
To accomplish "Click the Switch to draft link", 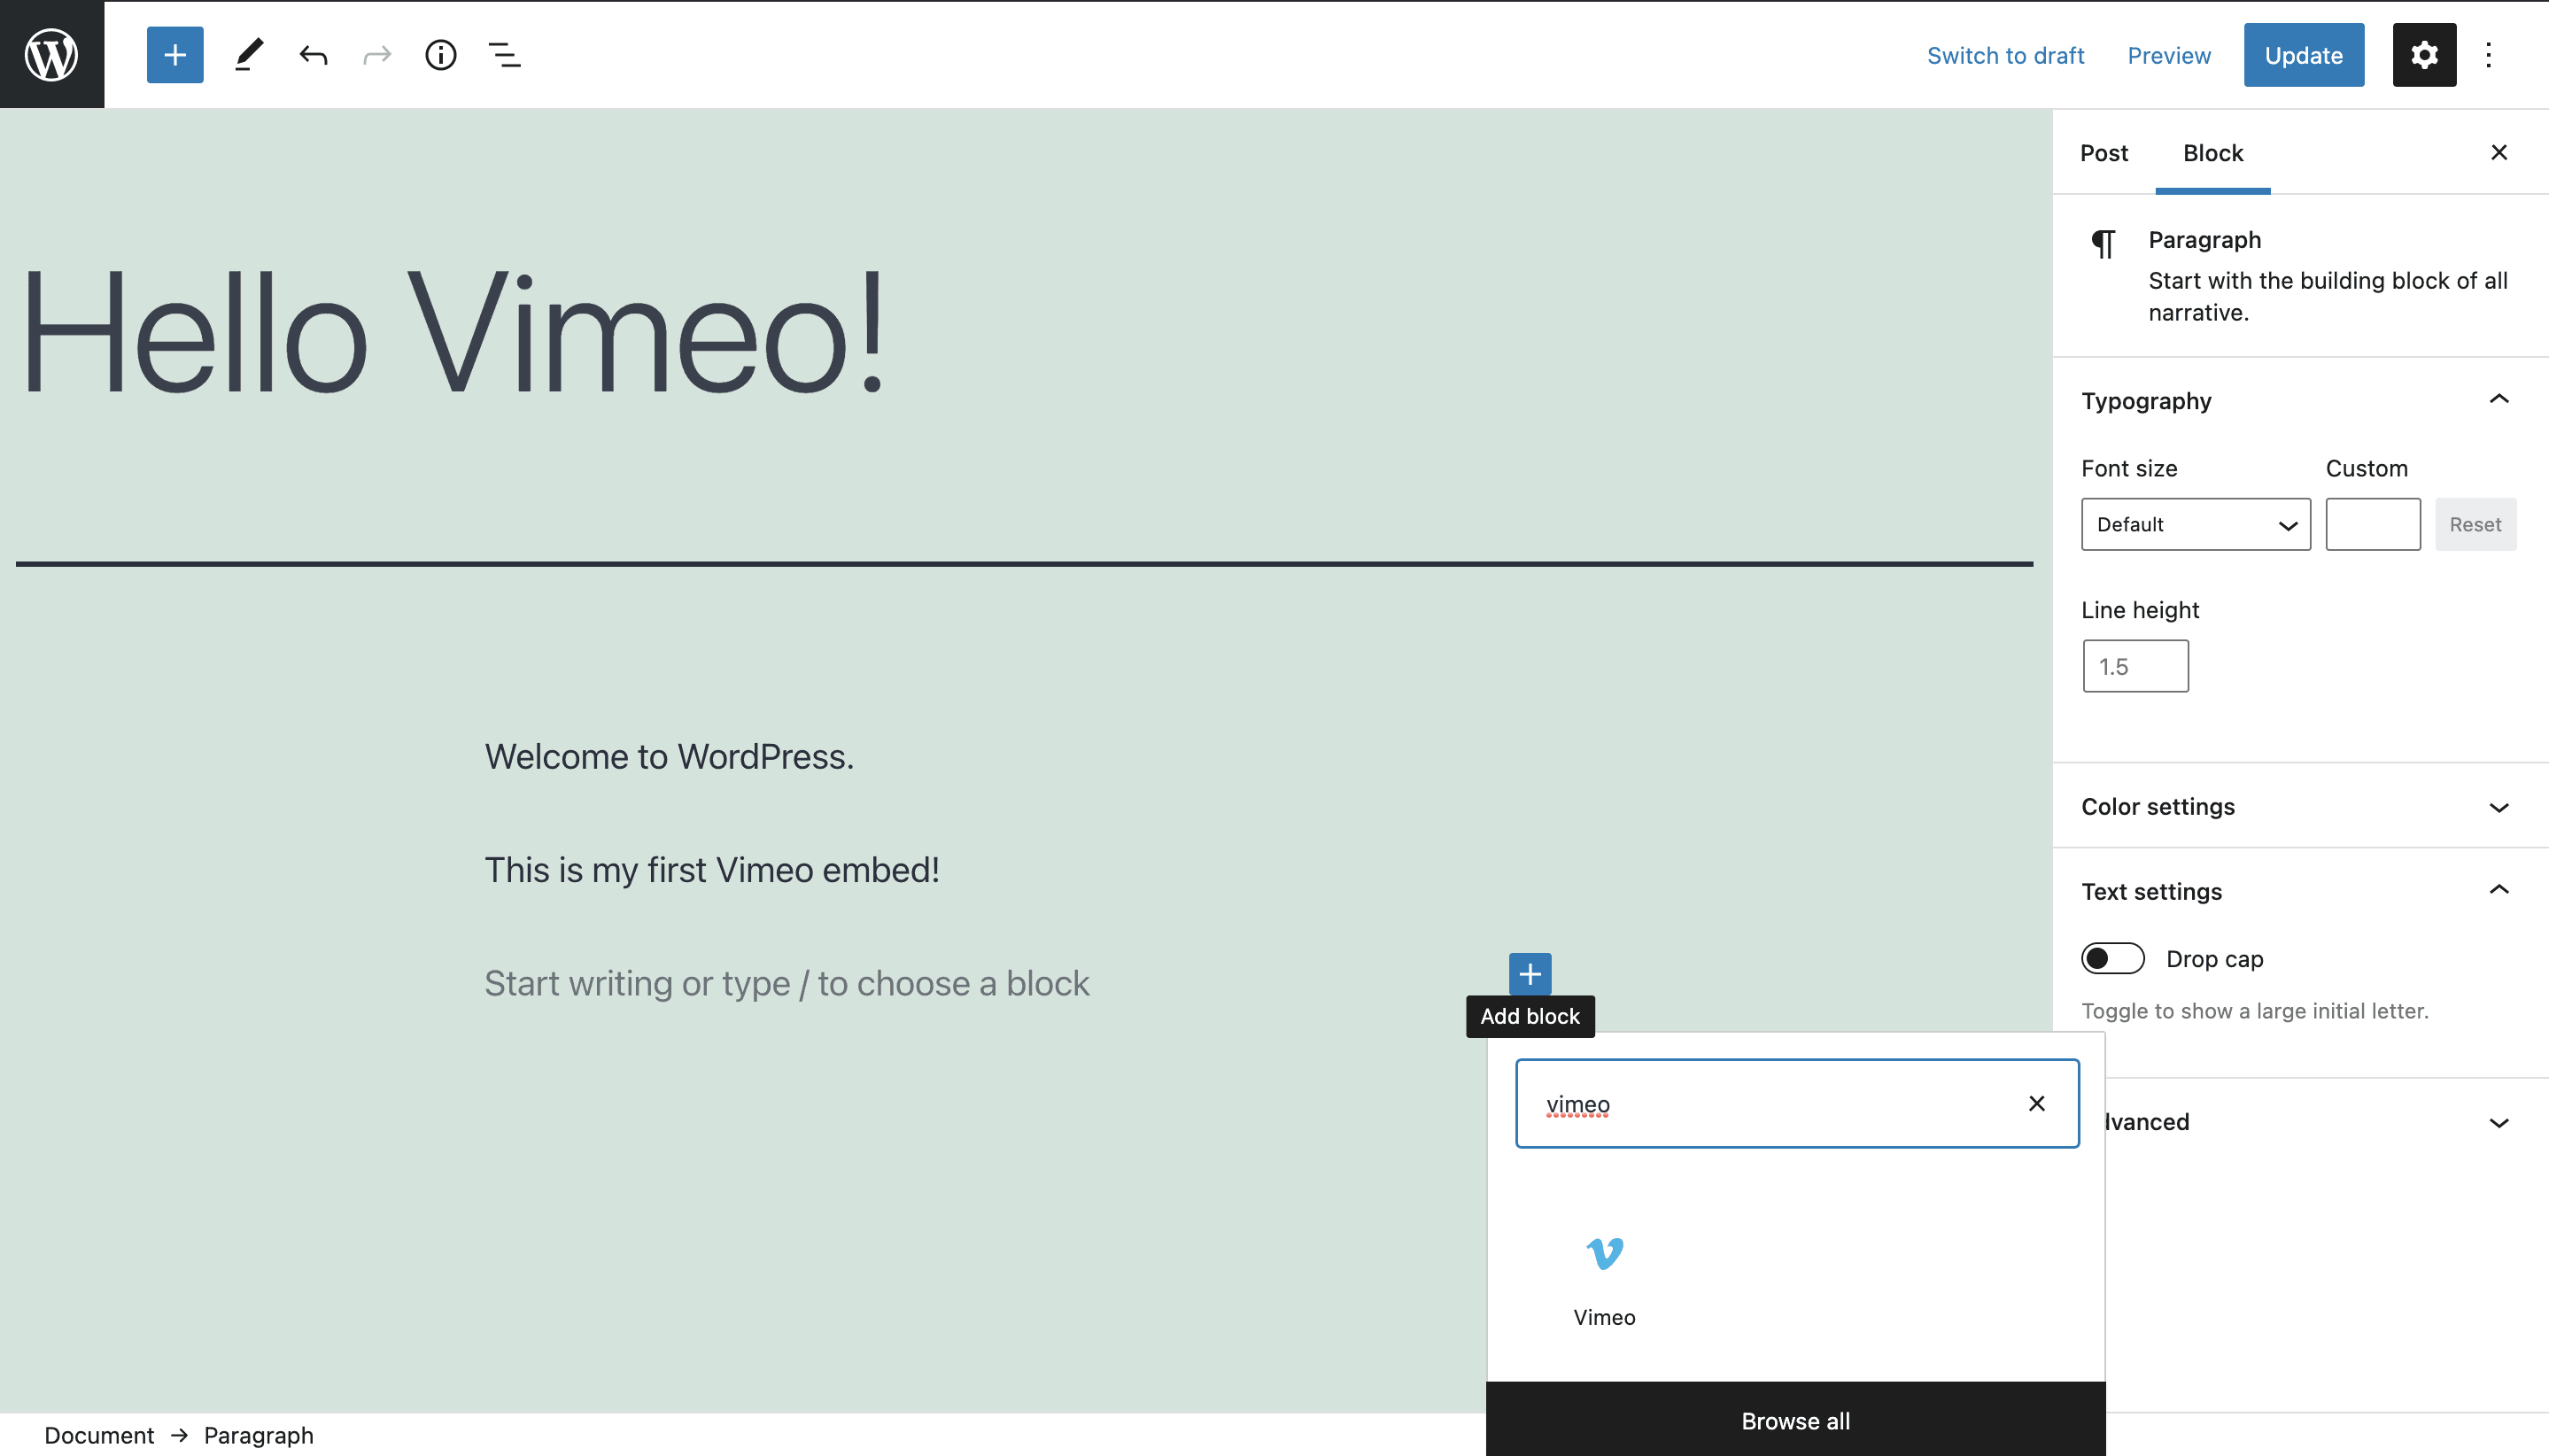I will (x=2004, y=55).
